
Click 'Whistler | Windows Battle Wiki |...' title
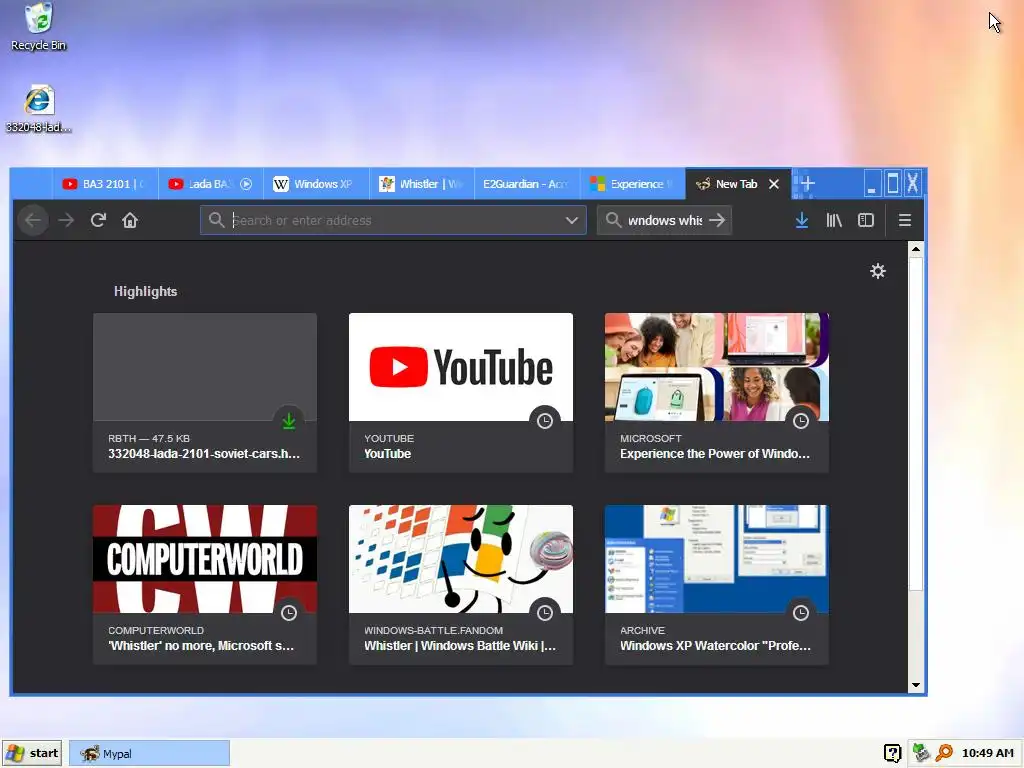460,646
